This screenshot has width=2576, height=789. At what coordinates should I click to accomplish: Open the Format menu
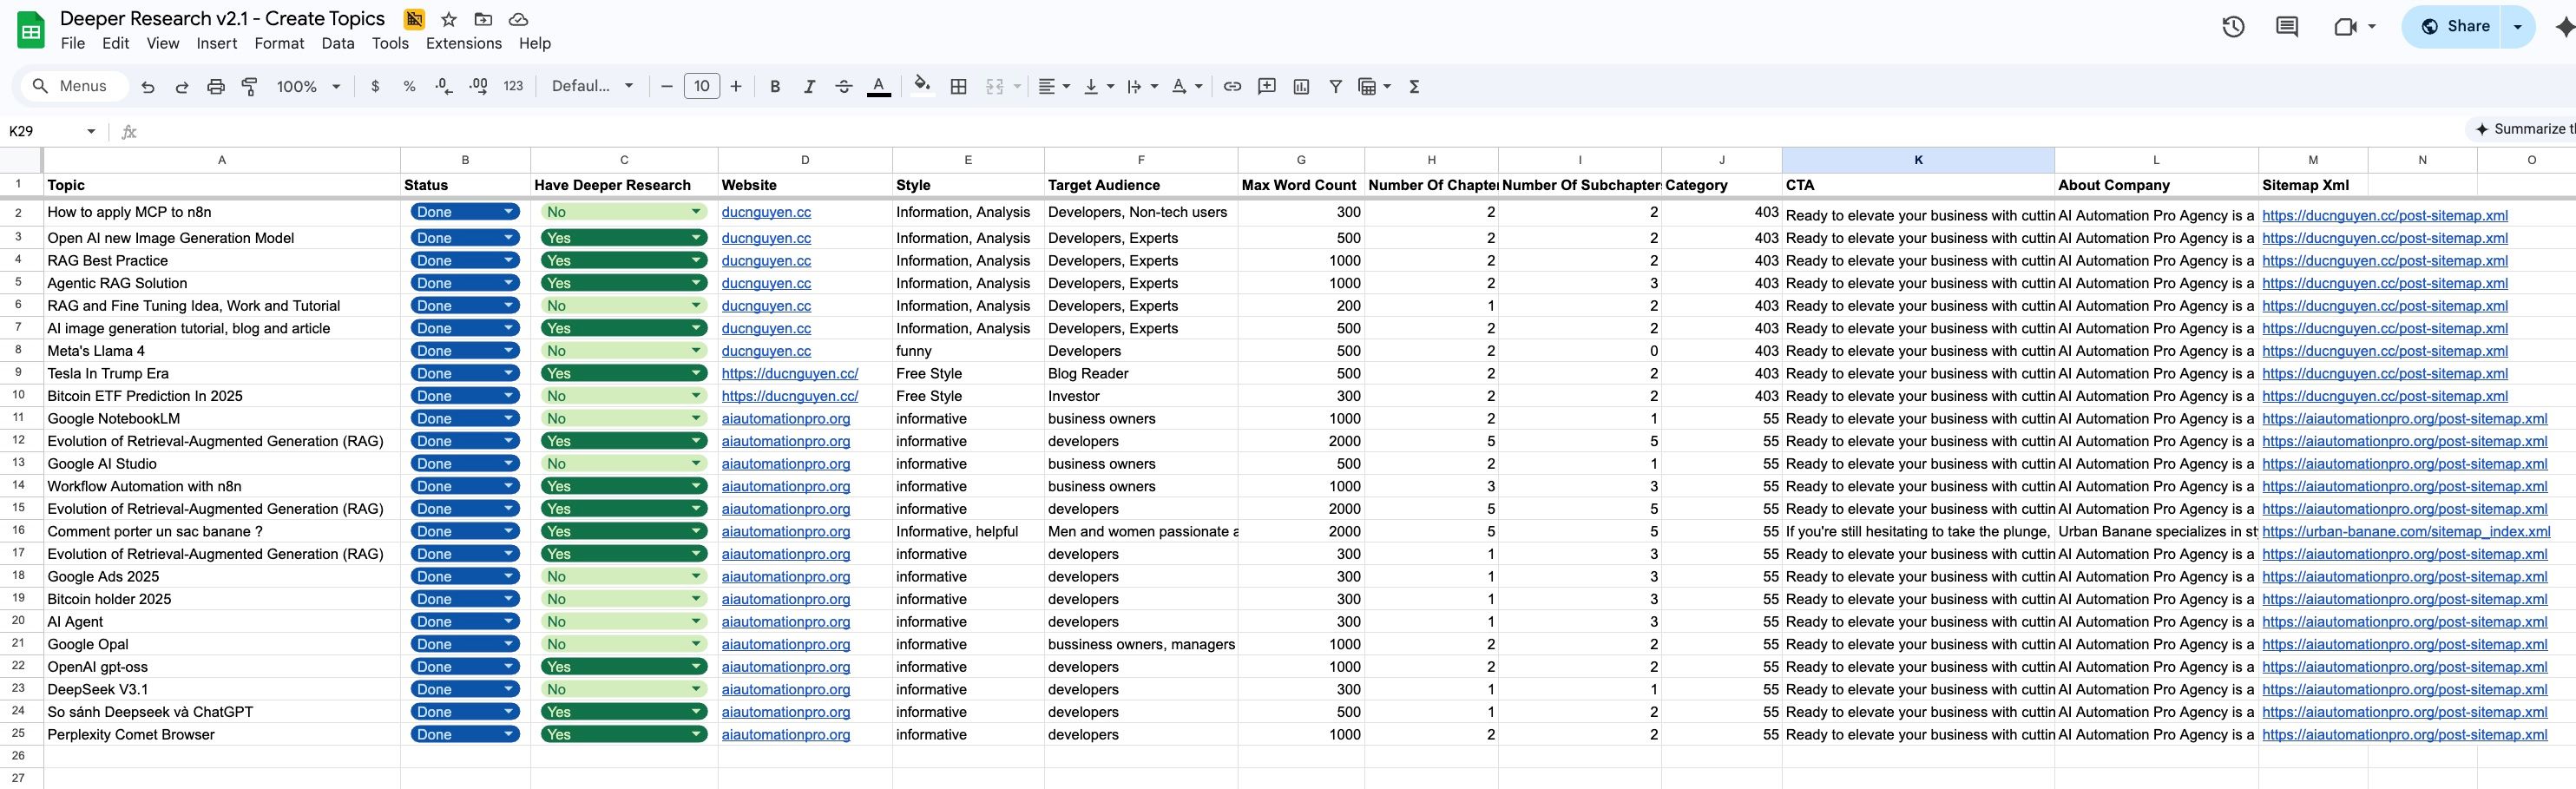[279, 43]
